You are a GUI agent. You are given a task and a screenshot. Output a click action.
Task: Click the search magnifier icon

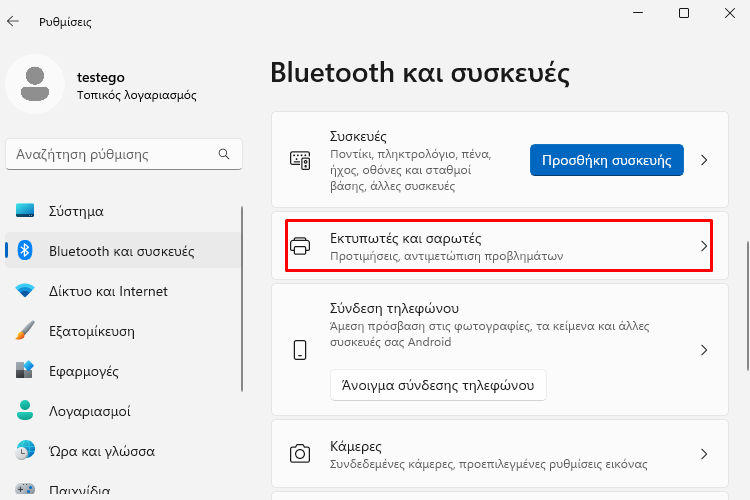(x=224, y=154)
